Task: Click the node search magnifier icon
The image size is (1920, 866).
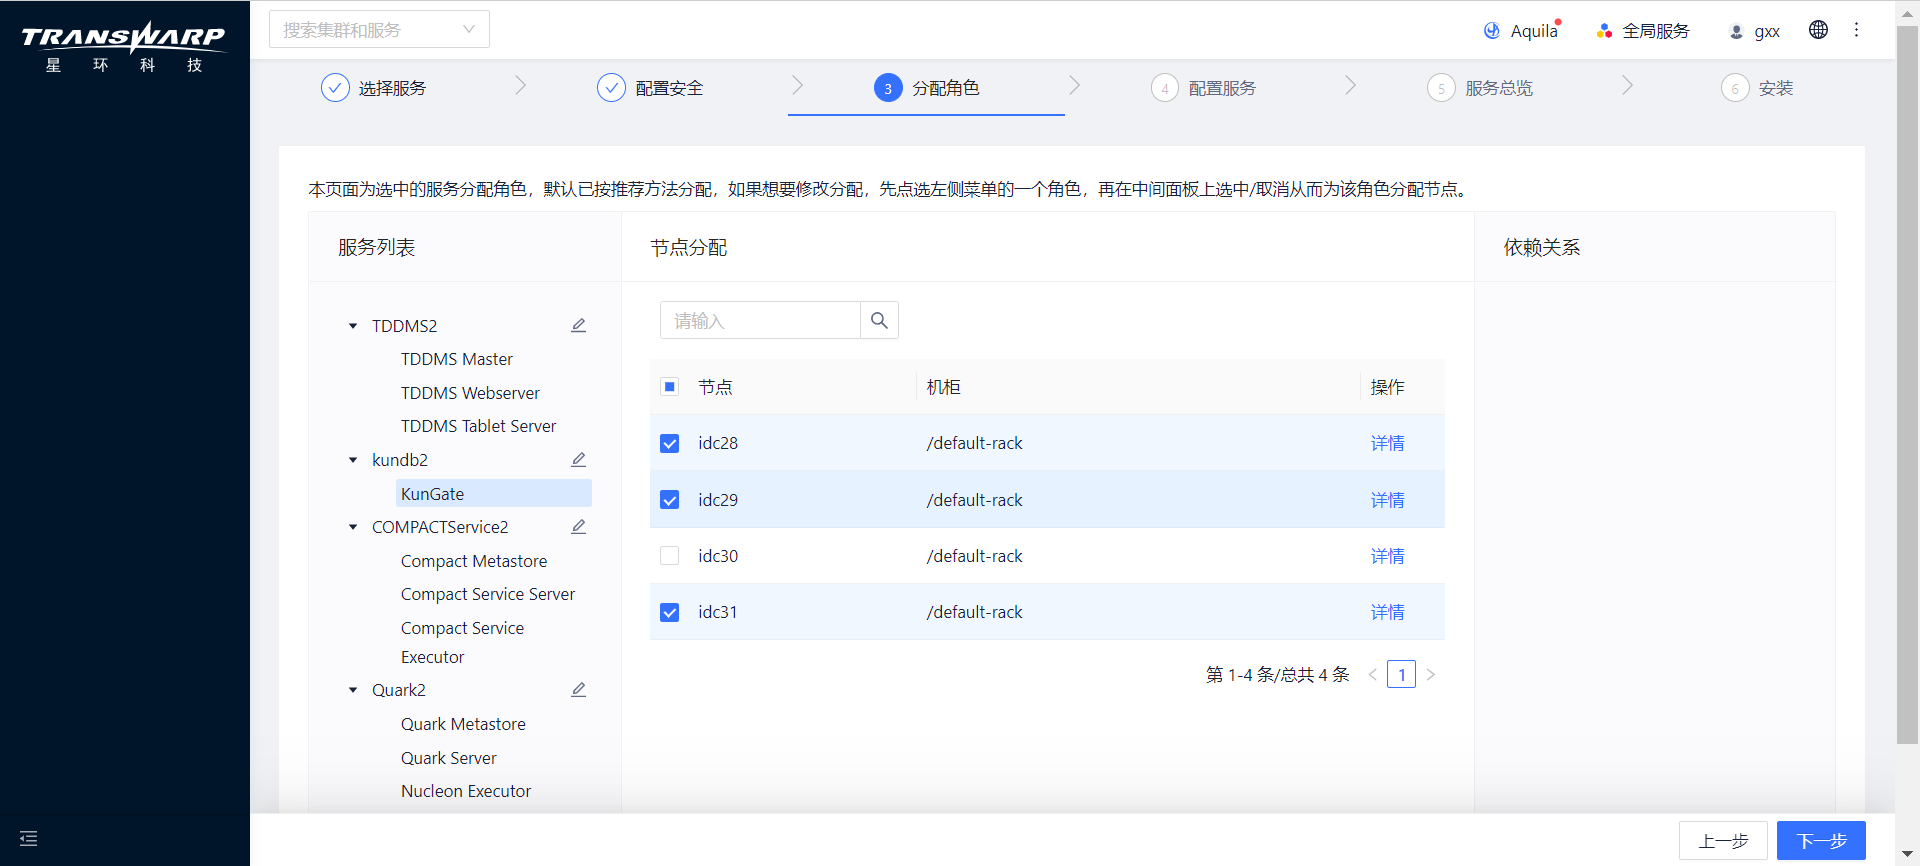Action: pyautogui.click(x=879, y=320)
